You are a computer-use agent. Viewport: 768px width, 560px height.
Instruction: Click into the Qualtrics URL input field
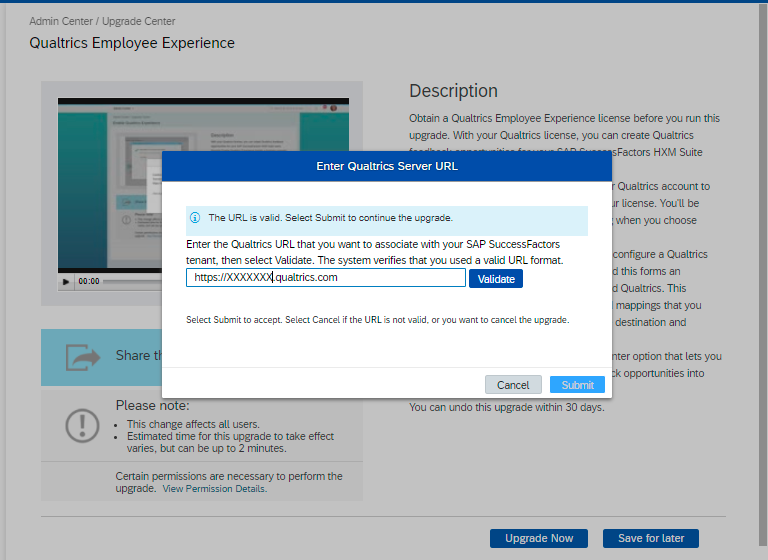[x=326, y=277]
